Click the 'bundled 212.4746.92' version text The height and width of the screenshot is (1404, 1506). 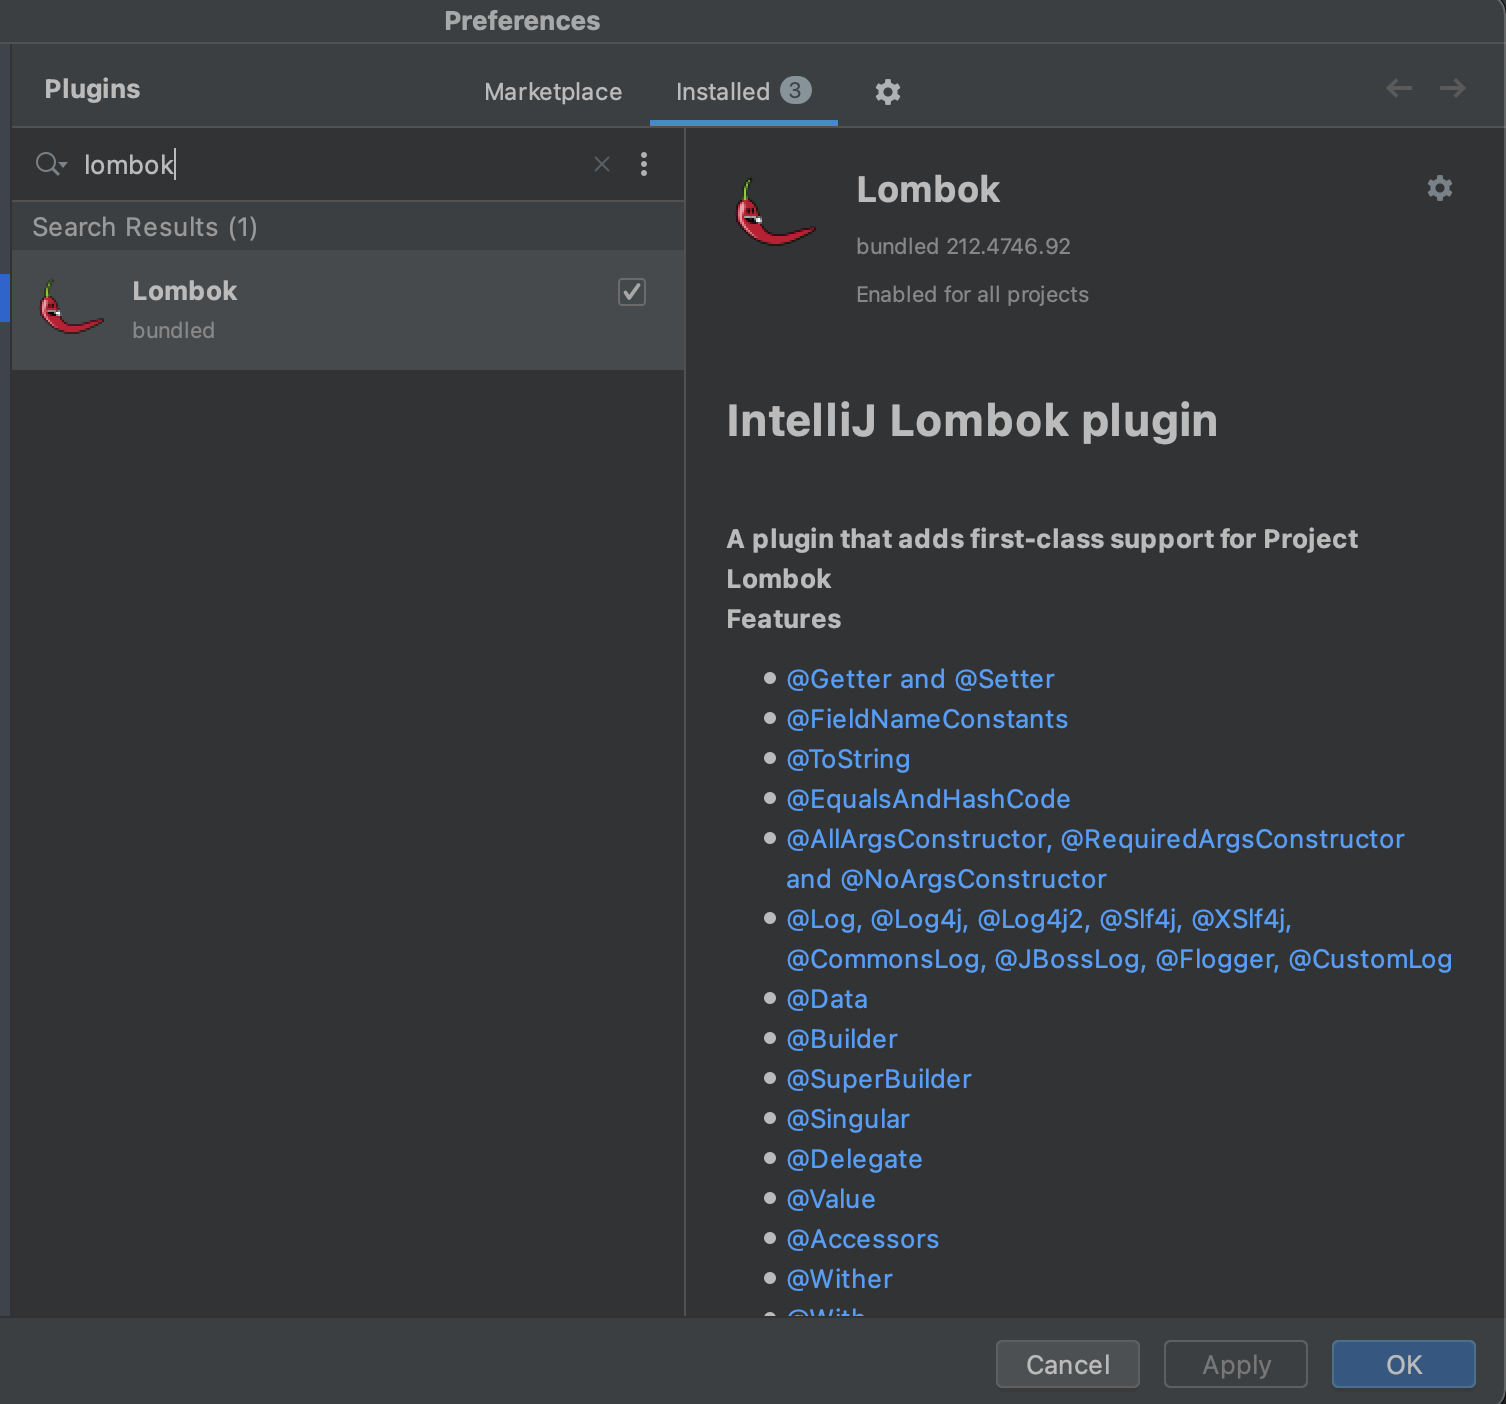point(963,246)
